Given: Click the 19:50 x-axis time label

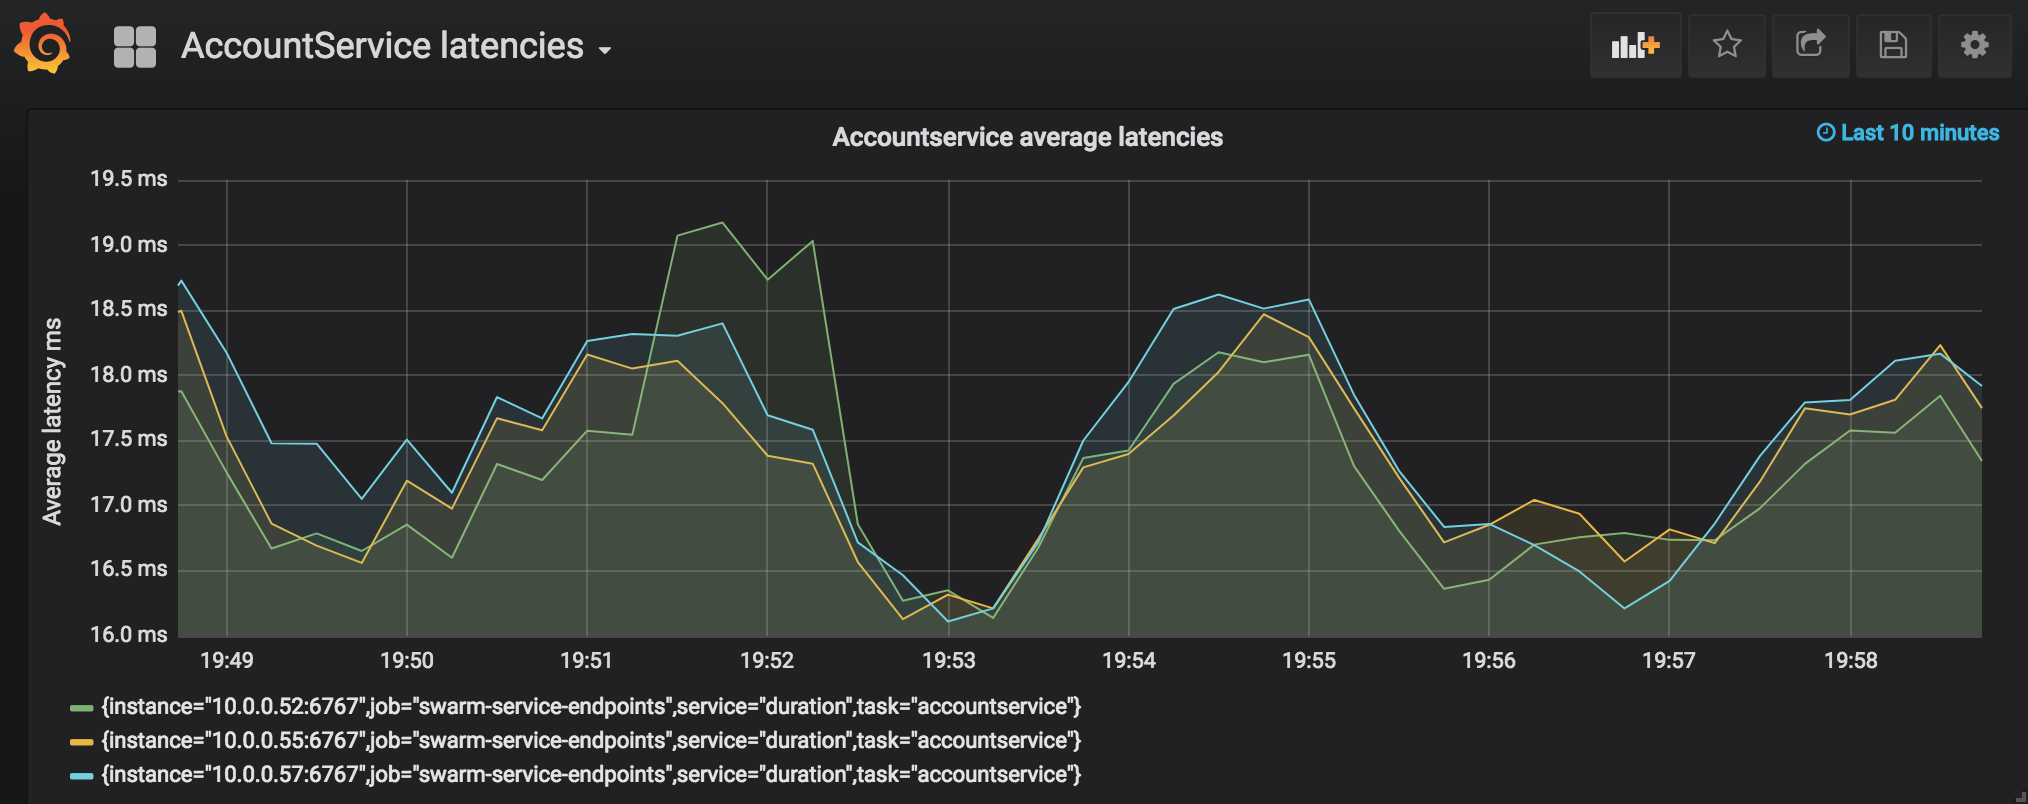Looking at the screenshot, I should coord(407,661).
